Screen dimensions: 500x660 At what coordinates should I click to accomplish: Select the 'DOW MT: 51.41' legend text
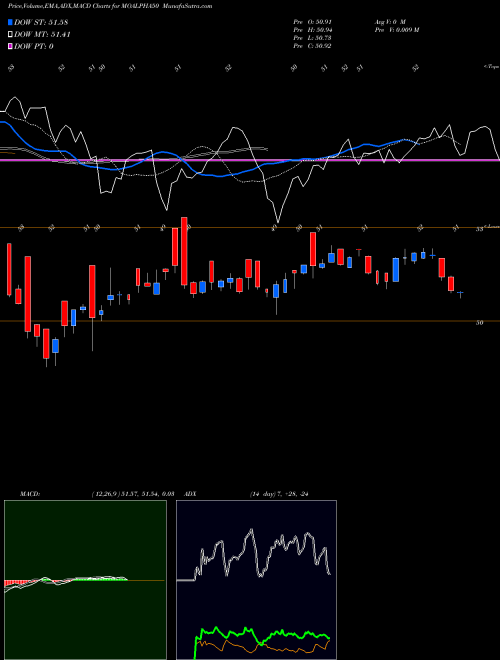pos(42,35)
